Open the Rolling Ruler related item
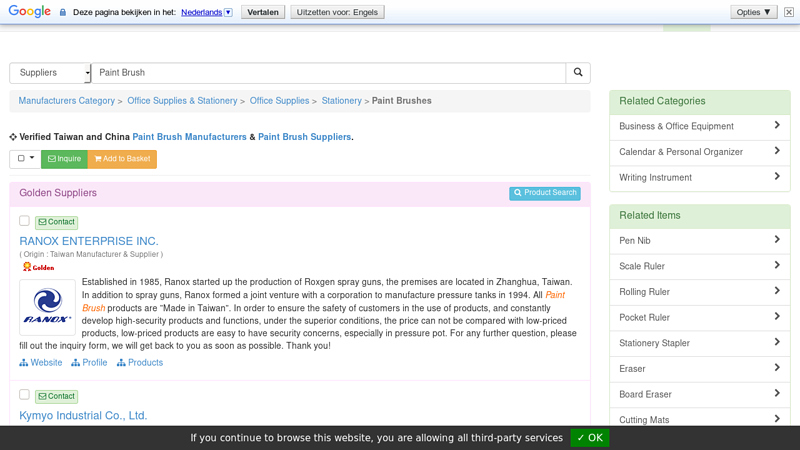Viewport: 800px width, 450px height. point(699,292)
